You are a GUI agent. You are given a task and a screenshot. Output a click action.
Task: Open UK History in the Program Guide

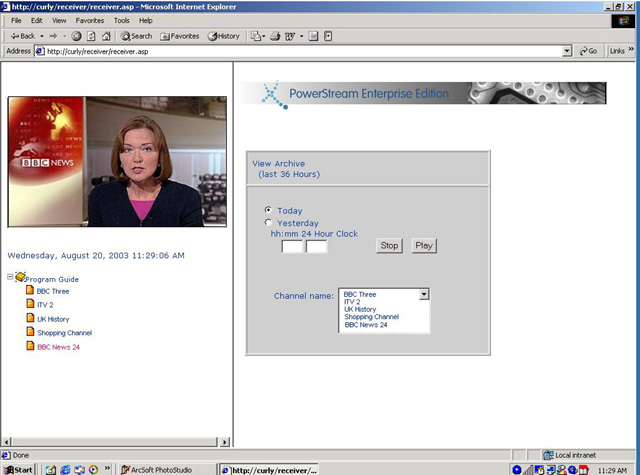tap(53, 319)
